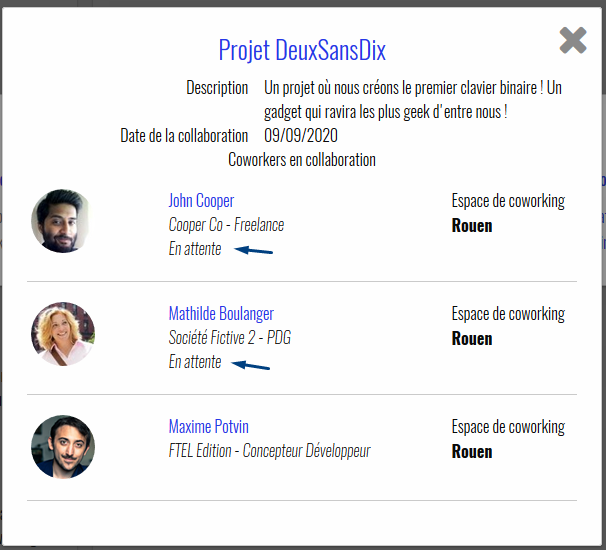Viewport: 606px width, 550px height.
Task: Click Maxime Potvin's avatar photo
Action: pyautogui.click(x=63, y=447)
